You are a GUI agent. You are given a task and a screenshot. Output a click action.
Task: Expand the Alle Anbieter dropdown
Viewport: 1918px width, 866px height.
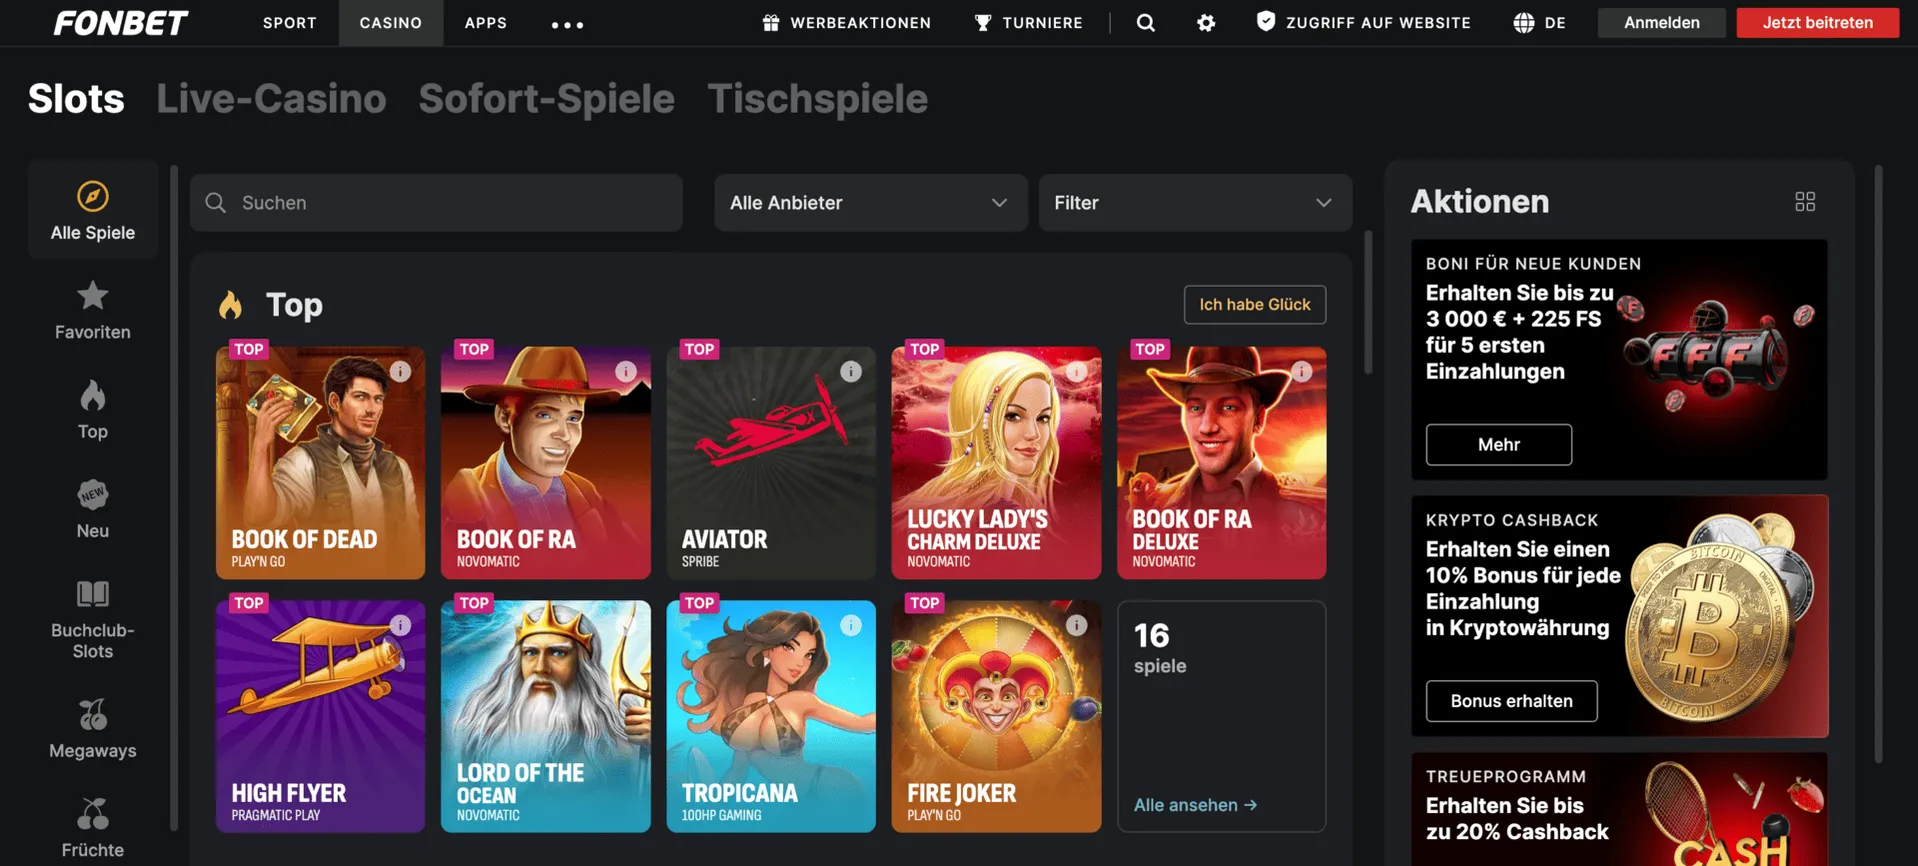(x=870, y=203)
